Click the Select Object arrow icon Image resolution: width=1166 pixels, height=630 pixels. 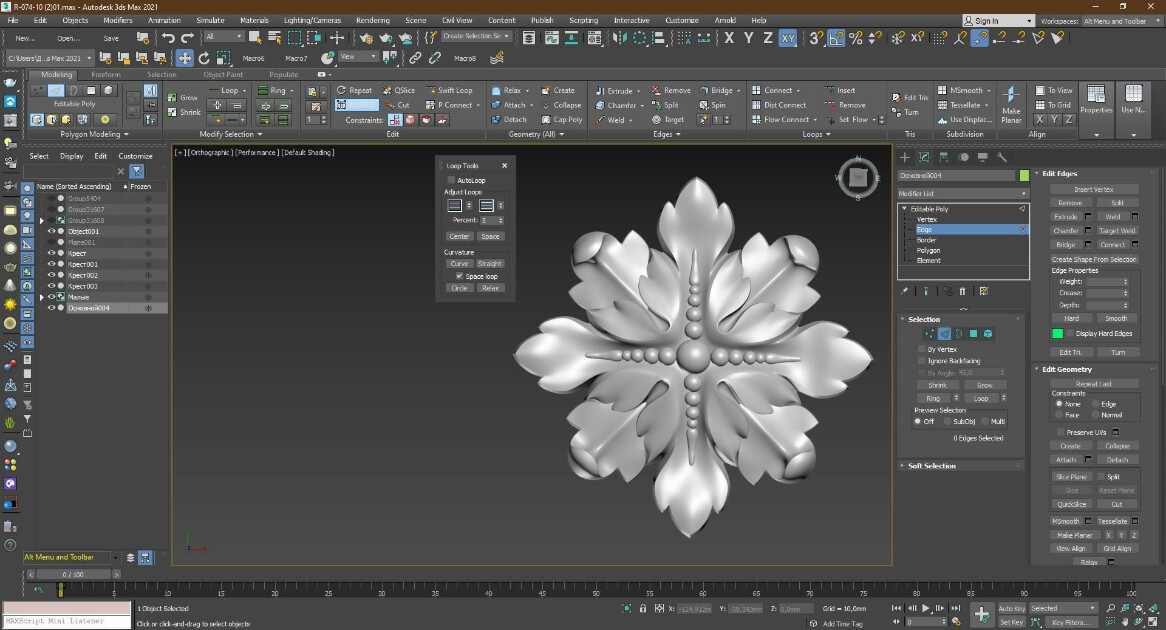[x=255, y=37]
